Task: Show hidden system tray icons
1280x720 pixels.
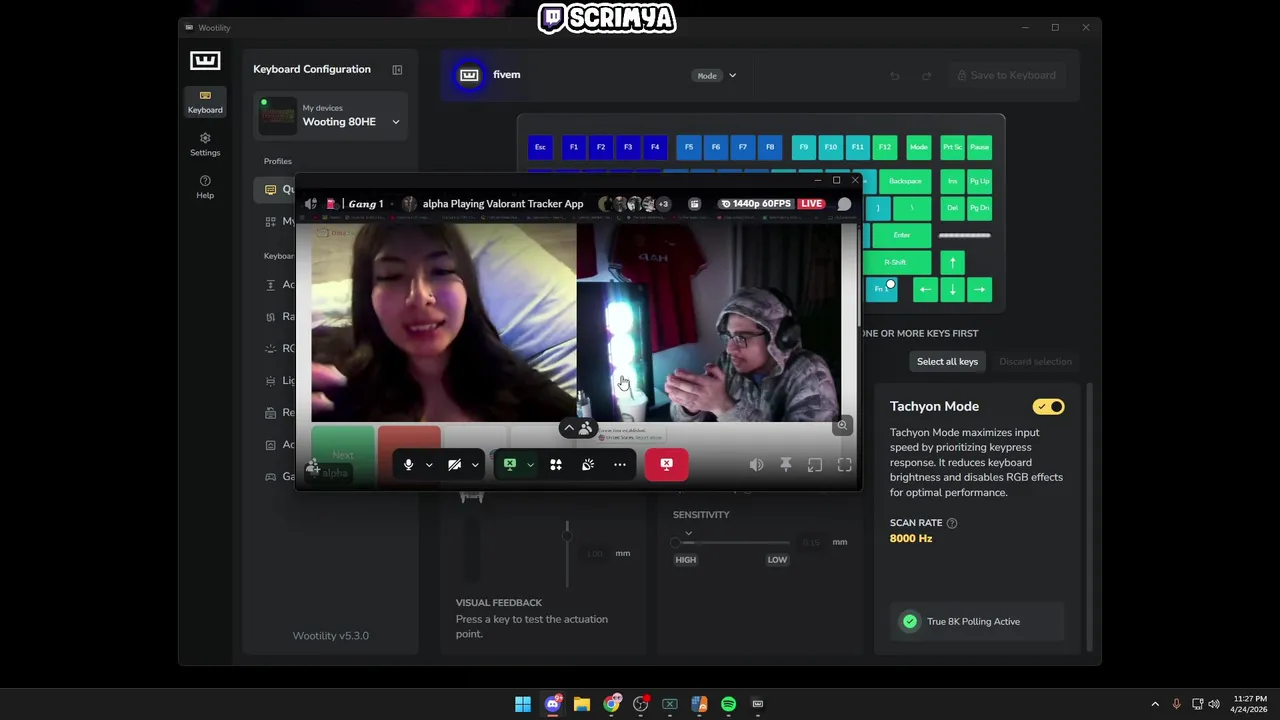Action: tap(1155, 704)
